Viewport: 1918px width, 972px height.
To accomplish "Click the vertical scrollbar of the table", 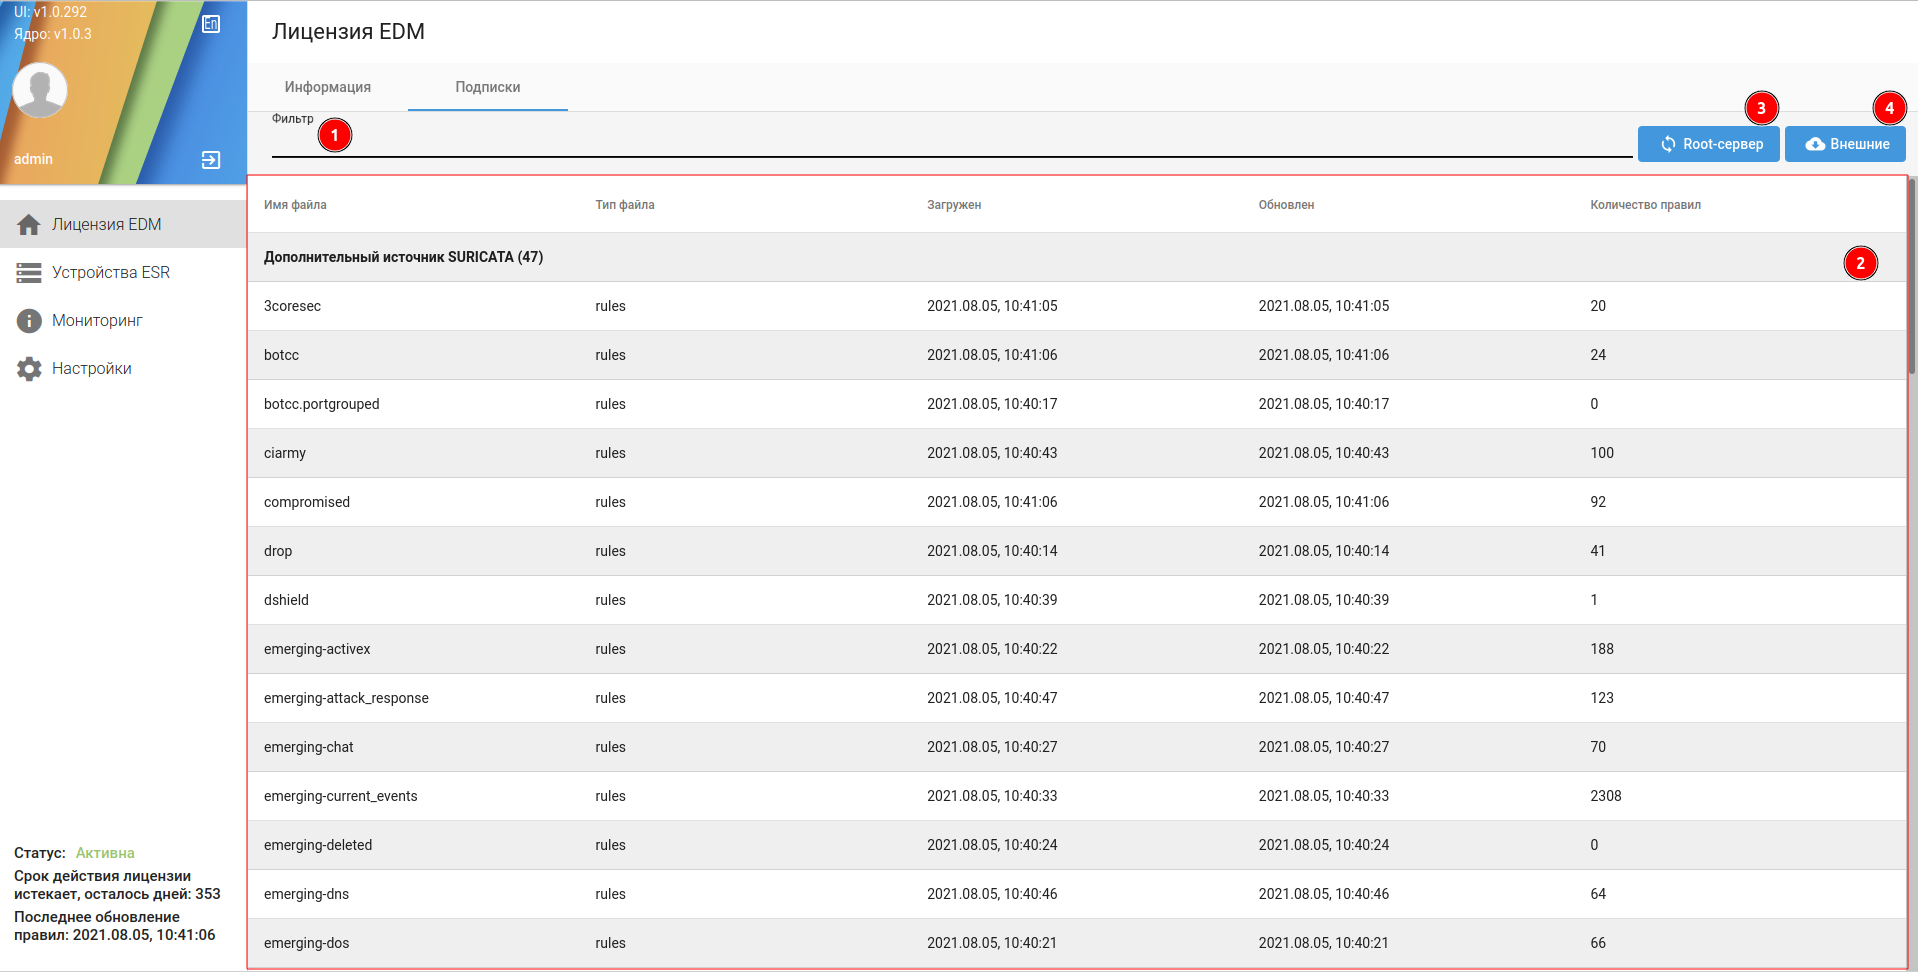I will 1912,280.
